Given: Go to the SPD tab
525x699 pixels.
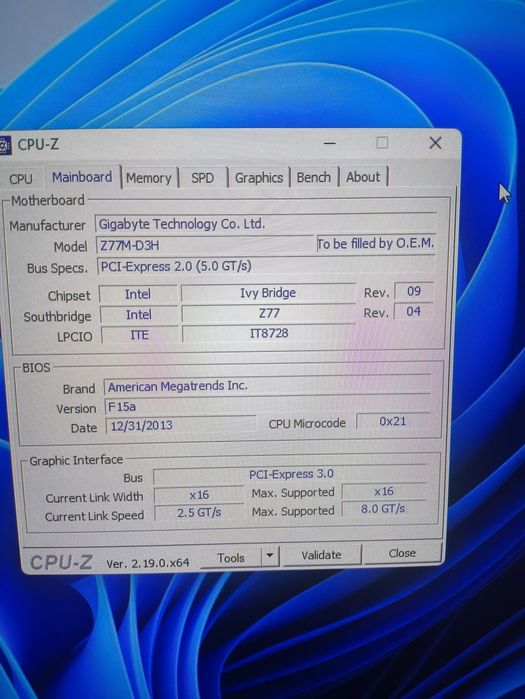Looking at the screenshot, I should click(203, 178).
